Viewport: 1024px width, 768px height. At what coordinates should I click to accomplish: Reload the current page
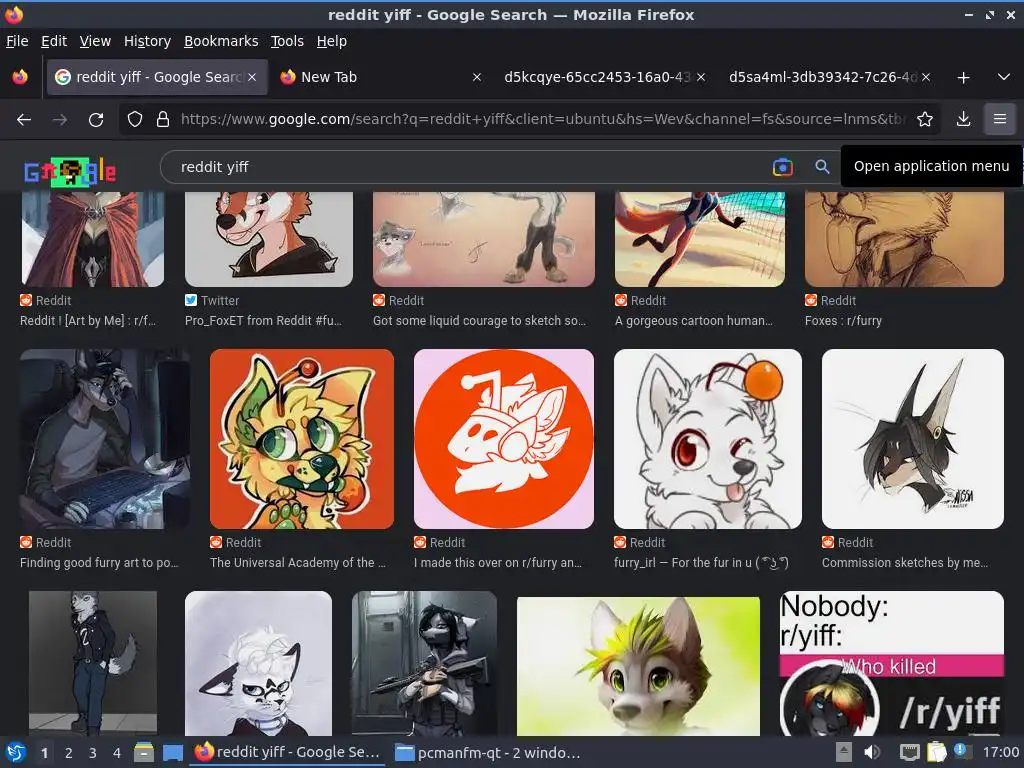96,120
